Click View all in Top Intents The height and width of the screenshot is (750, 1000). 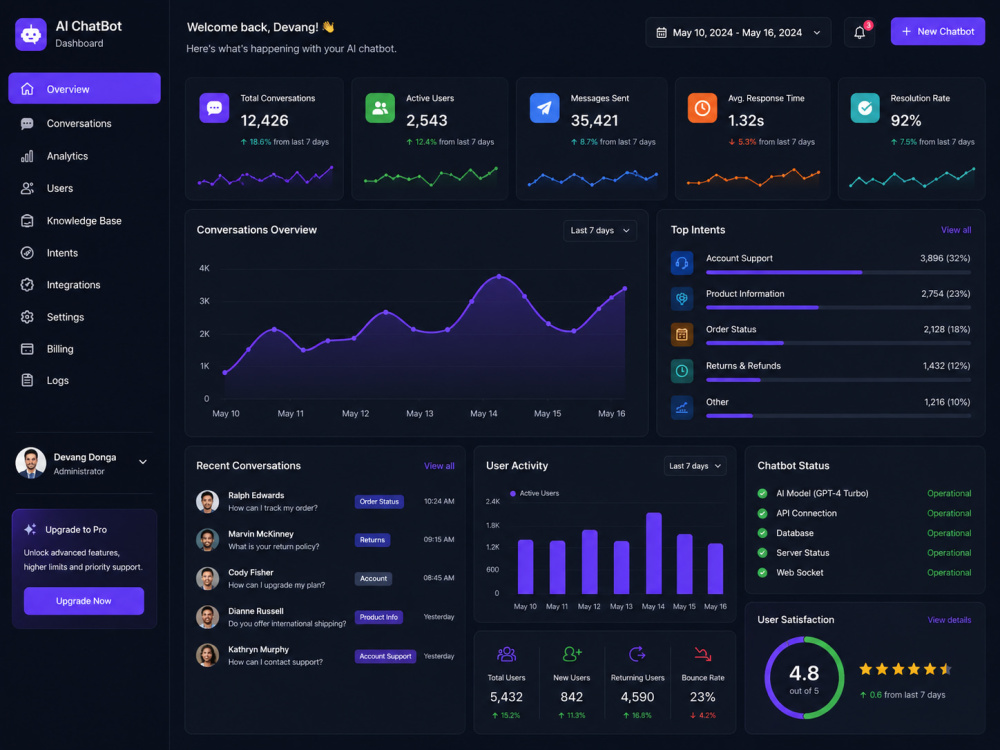[x=955, y=230]
